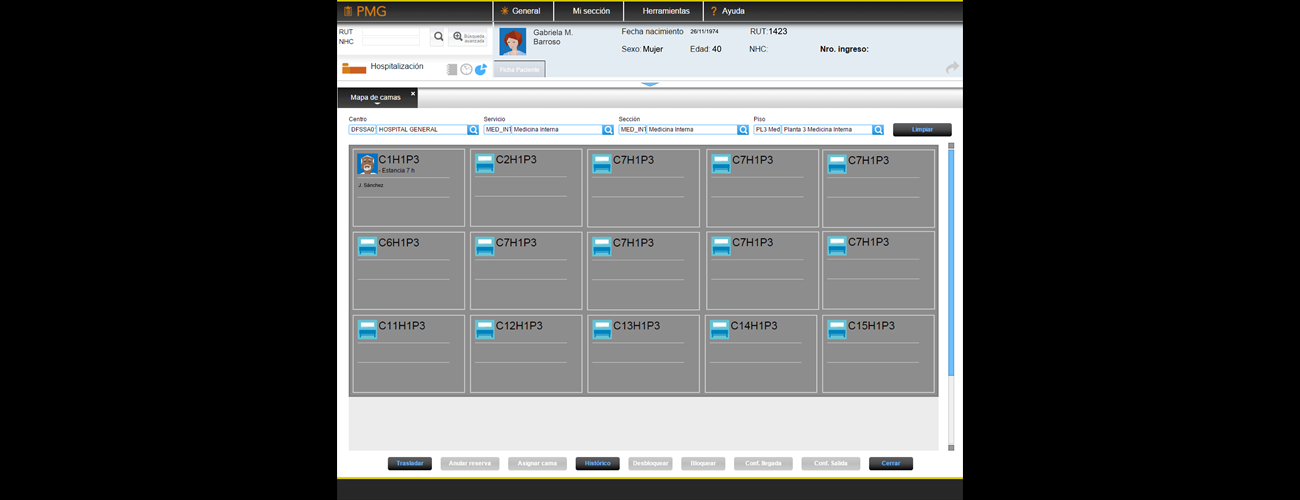Image resolution: width=1300 pixels, height=500 pixels.
Task: Choose the bed icon for C15H1P3
Action: pyautogui.click(x=837, y=330)
